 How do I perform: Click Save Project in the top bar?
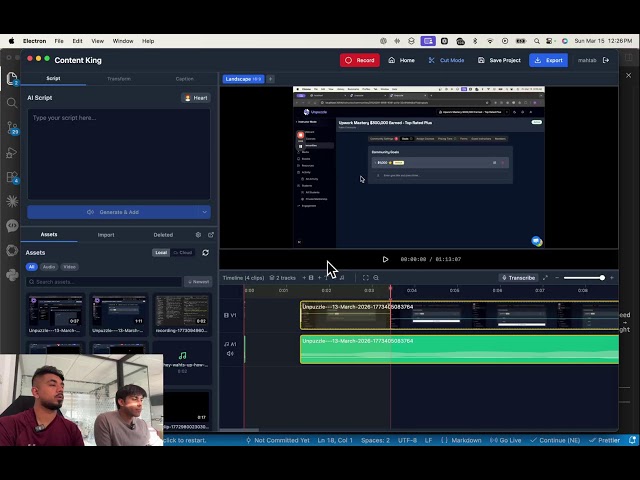[499, 60]
